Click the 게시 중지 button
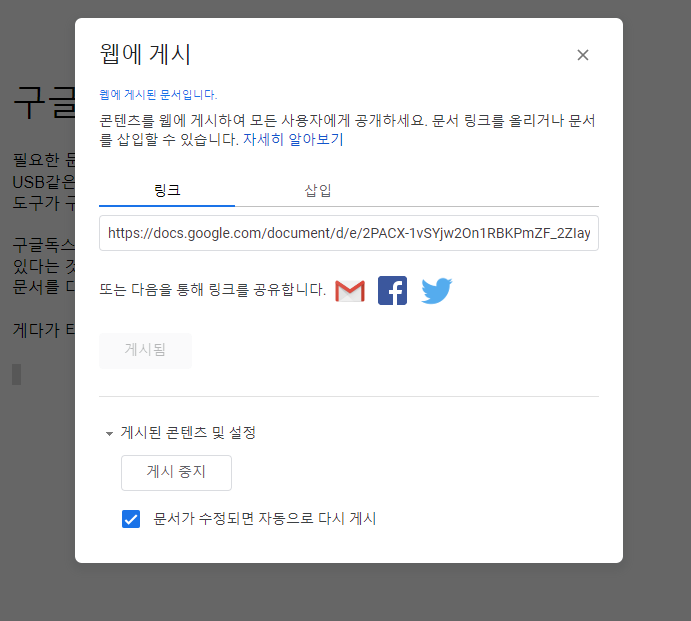Viewport: 691px width, 621px height. [x=176, y=472]
